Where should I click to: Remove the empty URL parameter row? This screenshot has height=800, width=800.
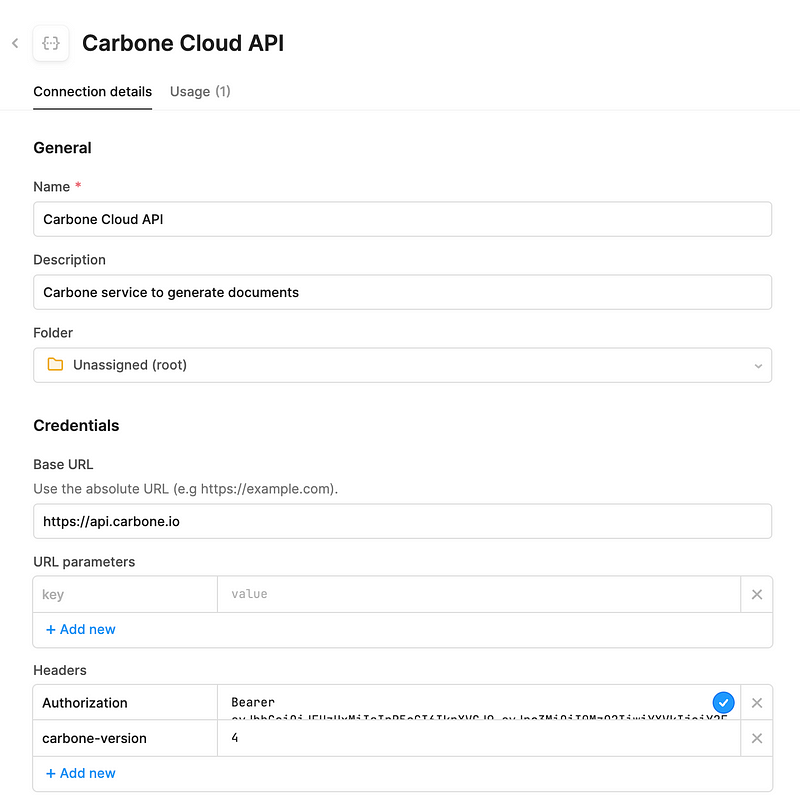tap(757, 594)
